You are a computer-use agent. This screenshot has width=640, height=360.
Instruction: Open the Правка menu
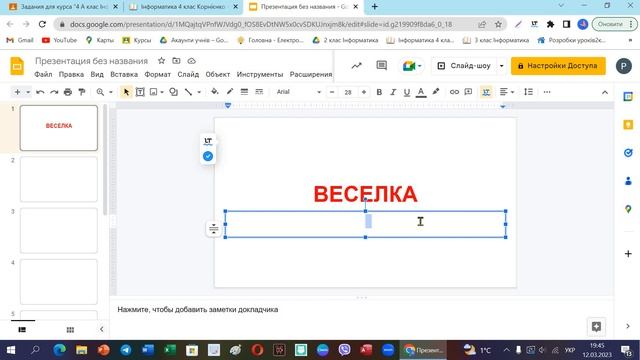(71, 74)
